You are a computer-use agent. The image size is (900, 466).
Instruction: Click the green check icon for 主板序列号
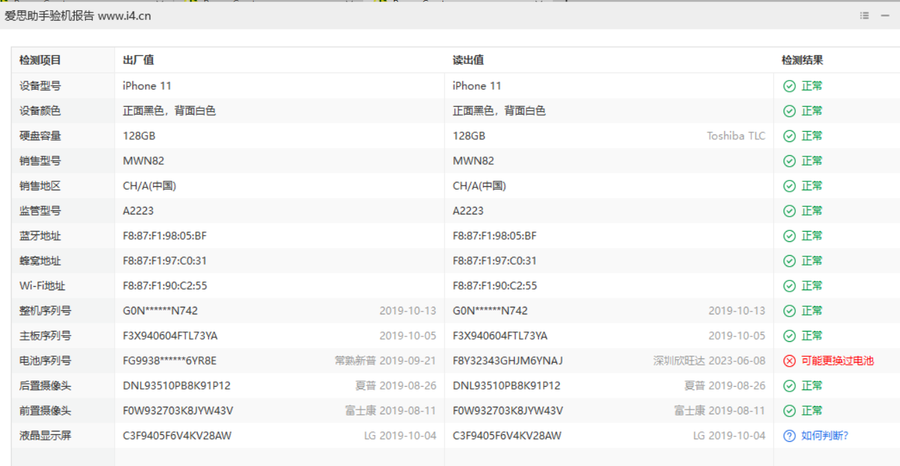point(789,336)
